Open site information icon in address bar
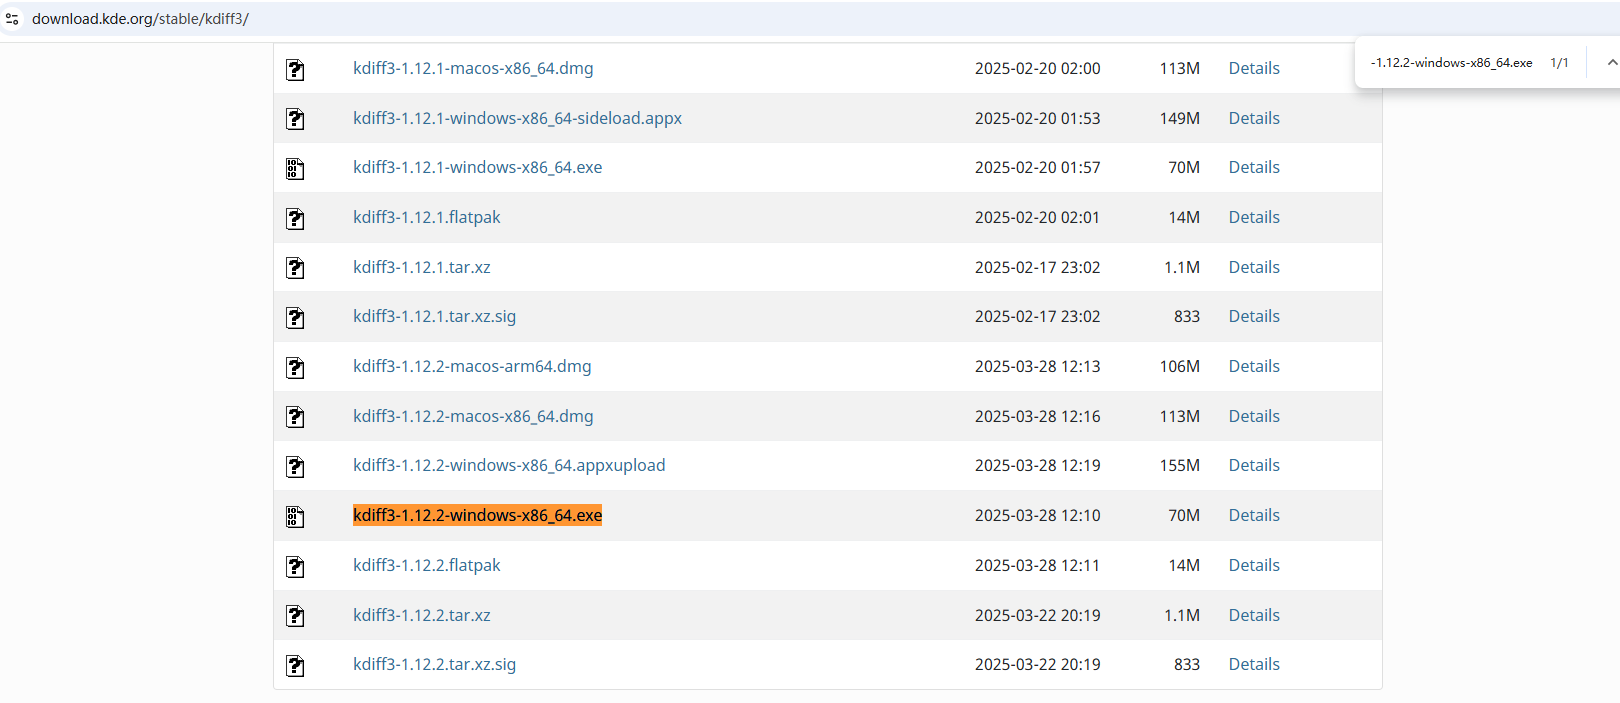 pyautogui.click(x=12, y=19)
